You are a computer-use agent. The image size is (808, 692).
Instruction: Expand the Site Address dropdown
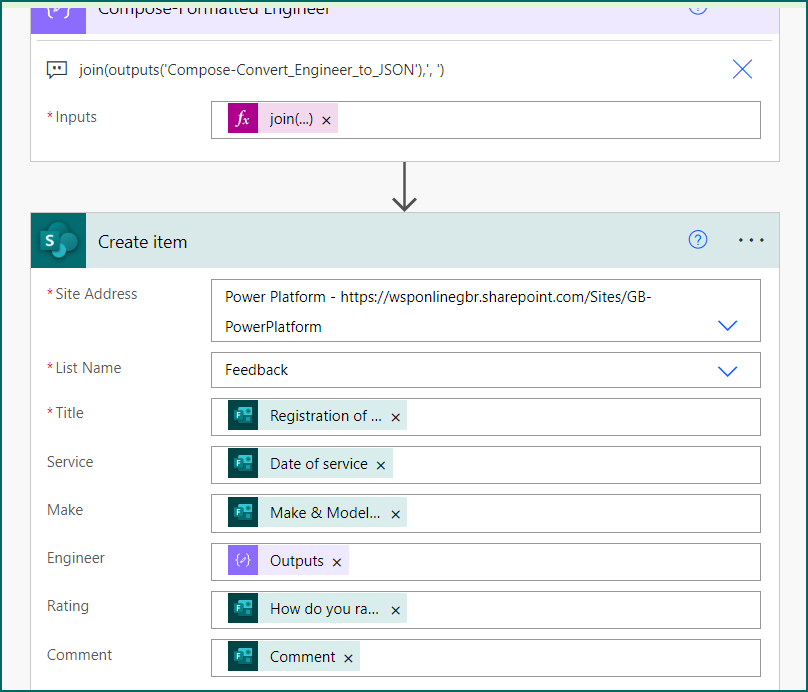click(x=727, y=326)
